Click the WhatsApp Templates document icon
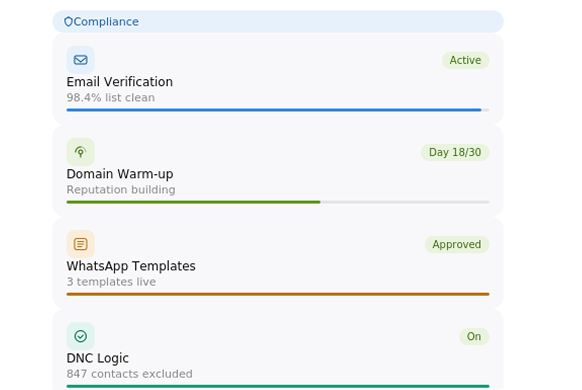This screenshot has height=390, width=582. click(81, 244)
